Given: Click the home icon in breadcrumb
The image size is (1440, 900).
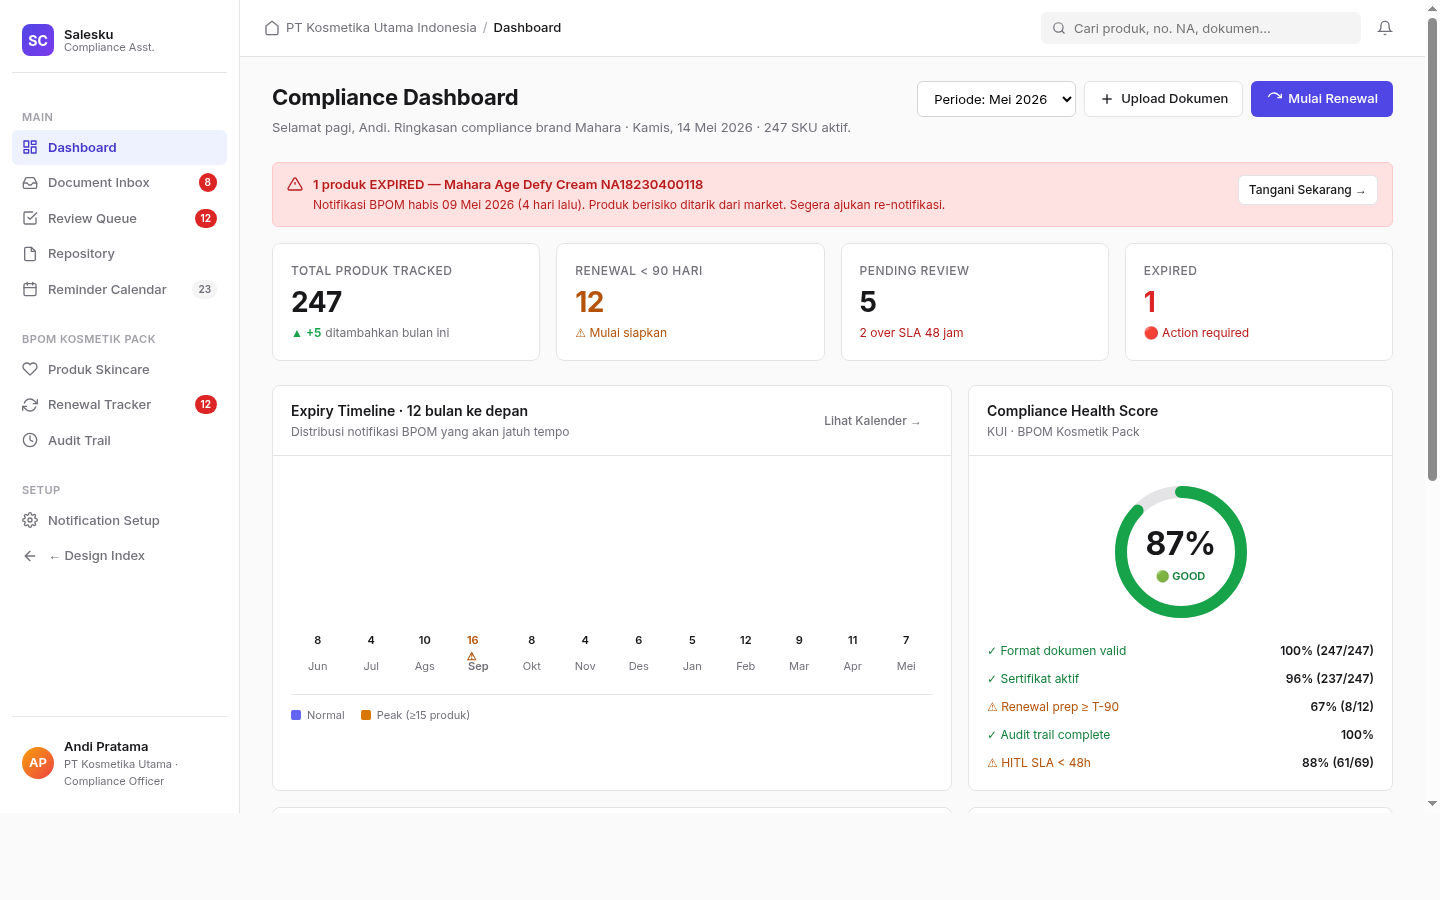Looking at the screenshot, I should [x=272, y=28].
